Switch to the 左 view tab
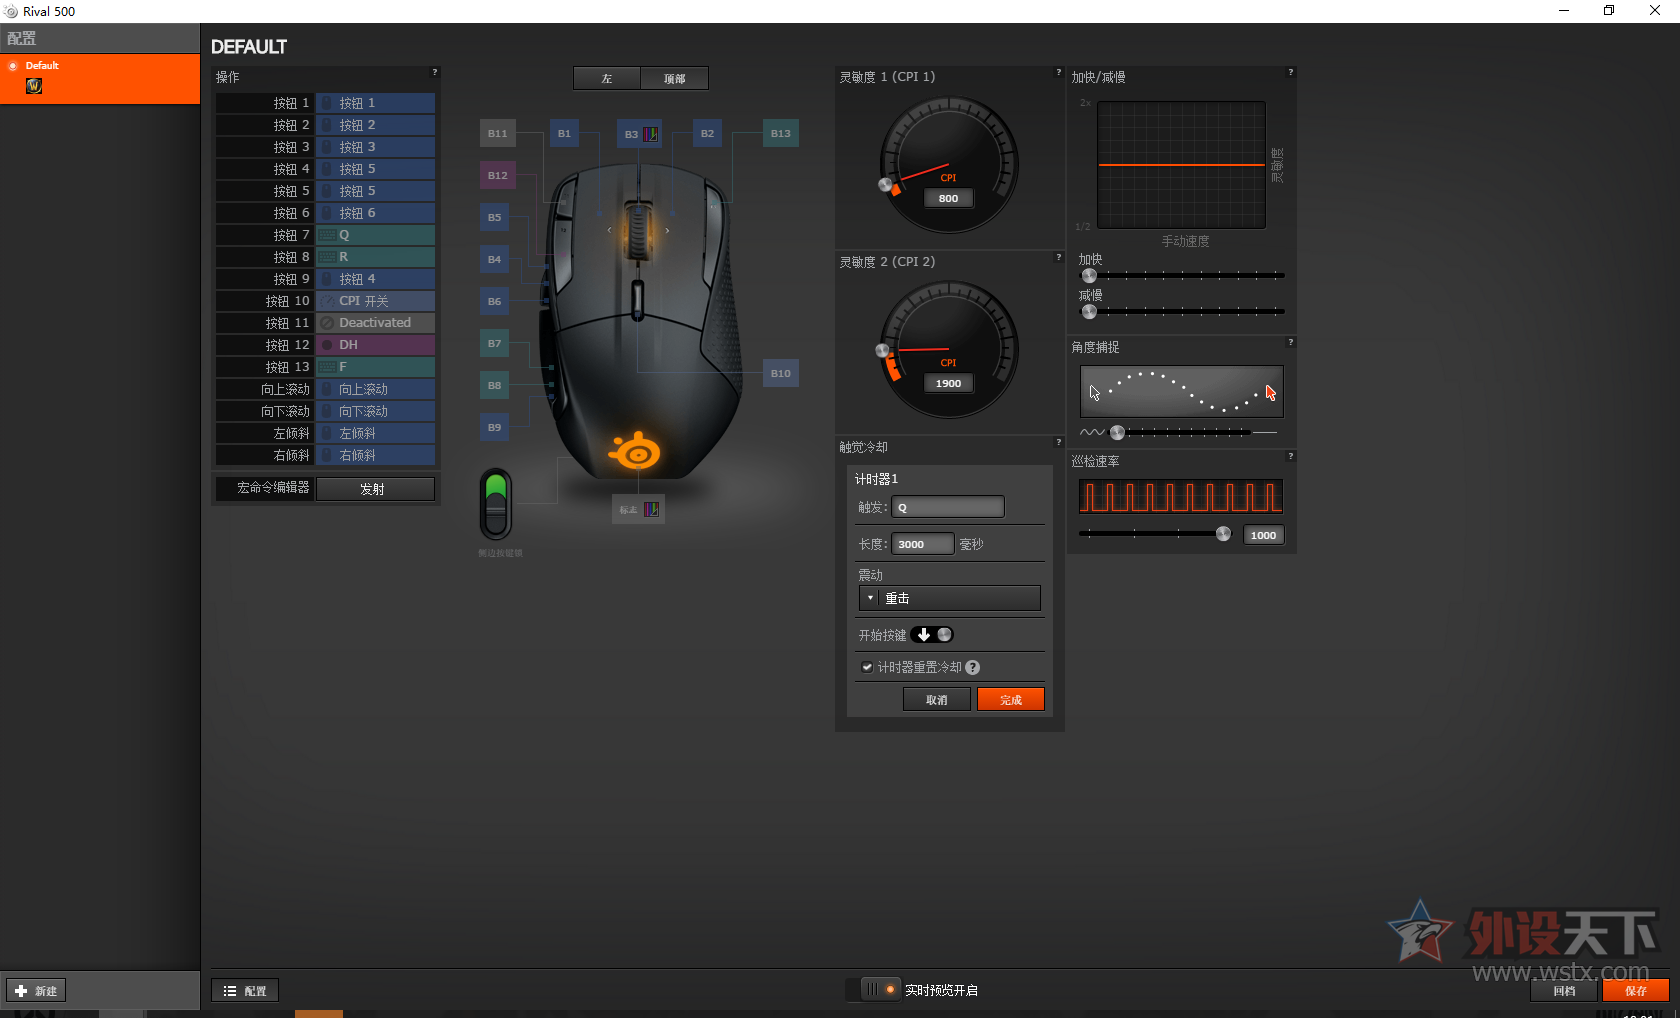This screenshot has width=1680, height=1018. point(605,77)
